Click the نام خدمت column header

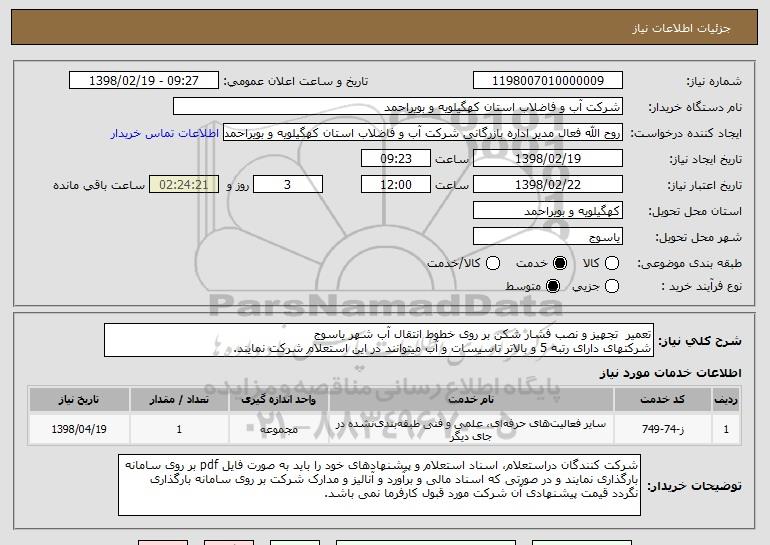[471, 400]
